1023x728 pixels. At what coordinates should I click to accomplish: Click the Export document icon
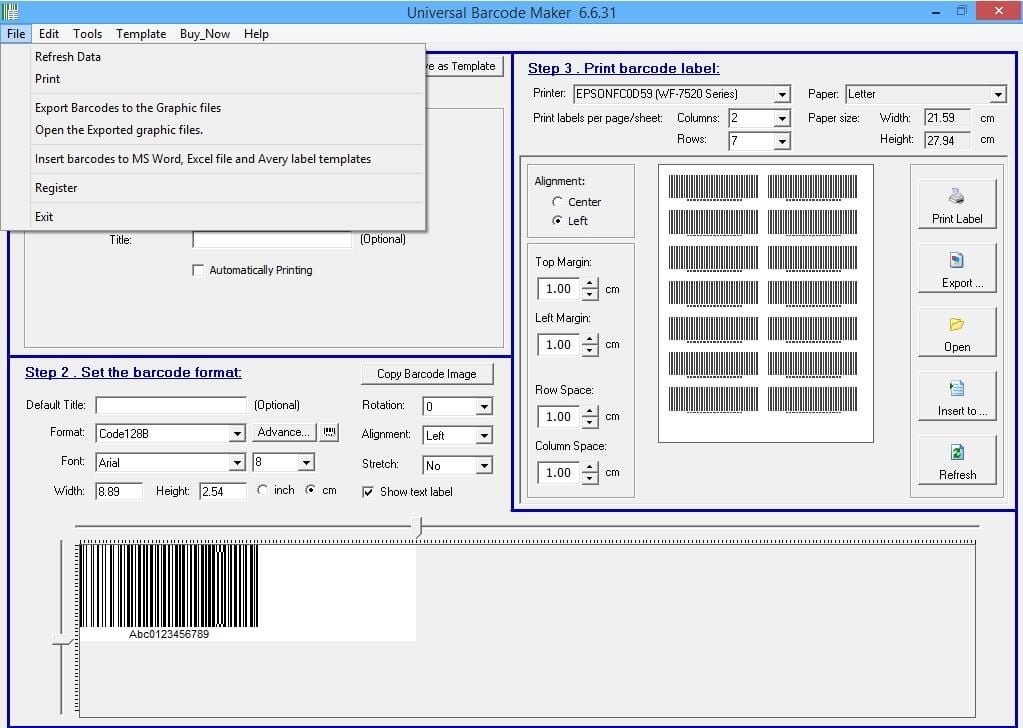pyautogui.click(x=956, y=260)
